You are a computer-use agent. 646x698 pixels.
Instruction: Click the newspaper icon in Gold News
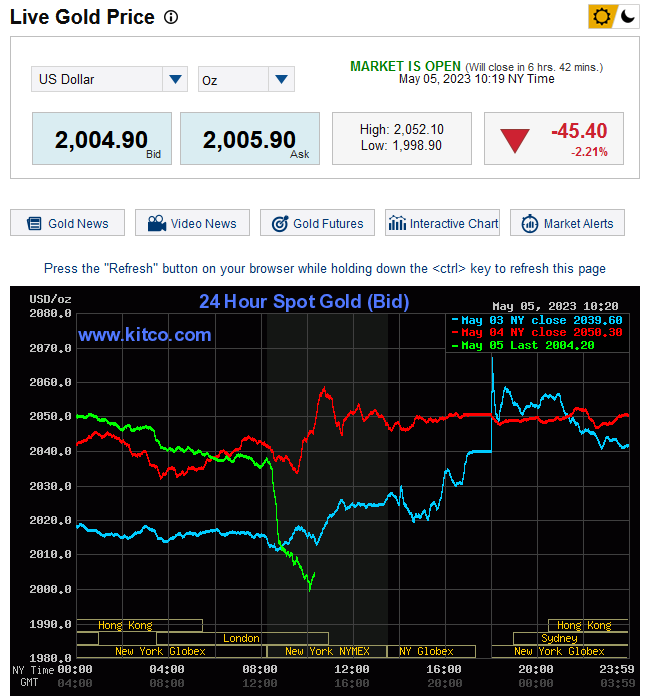click(x=34, y=223)
